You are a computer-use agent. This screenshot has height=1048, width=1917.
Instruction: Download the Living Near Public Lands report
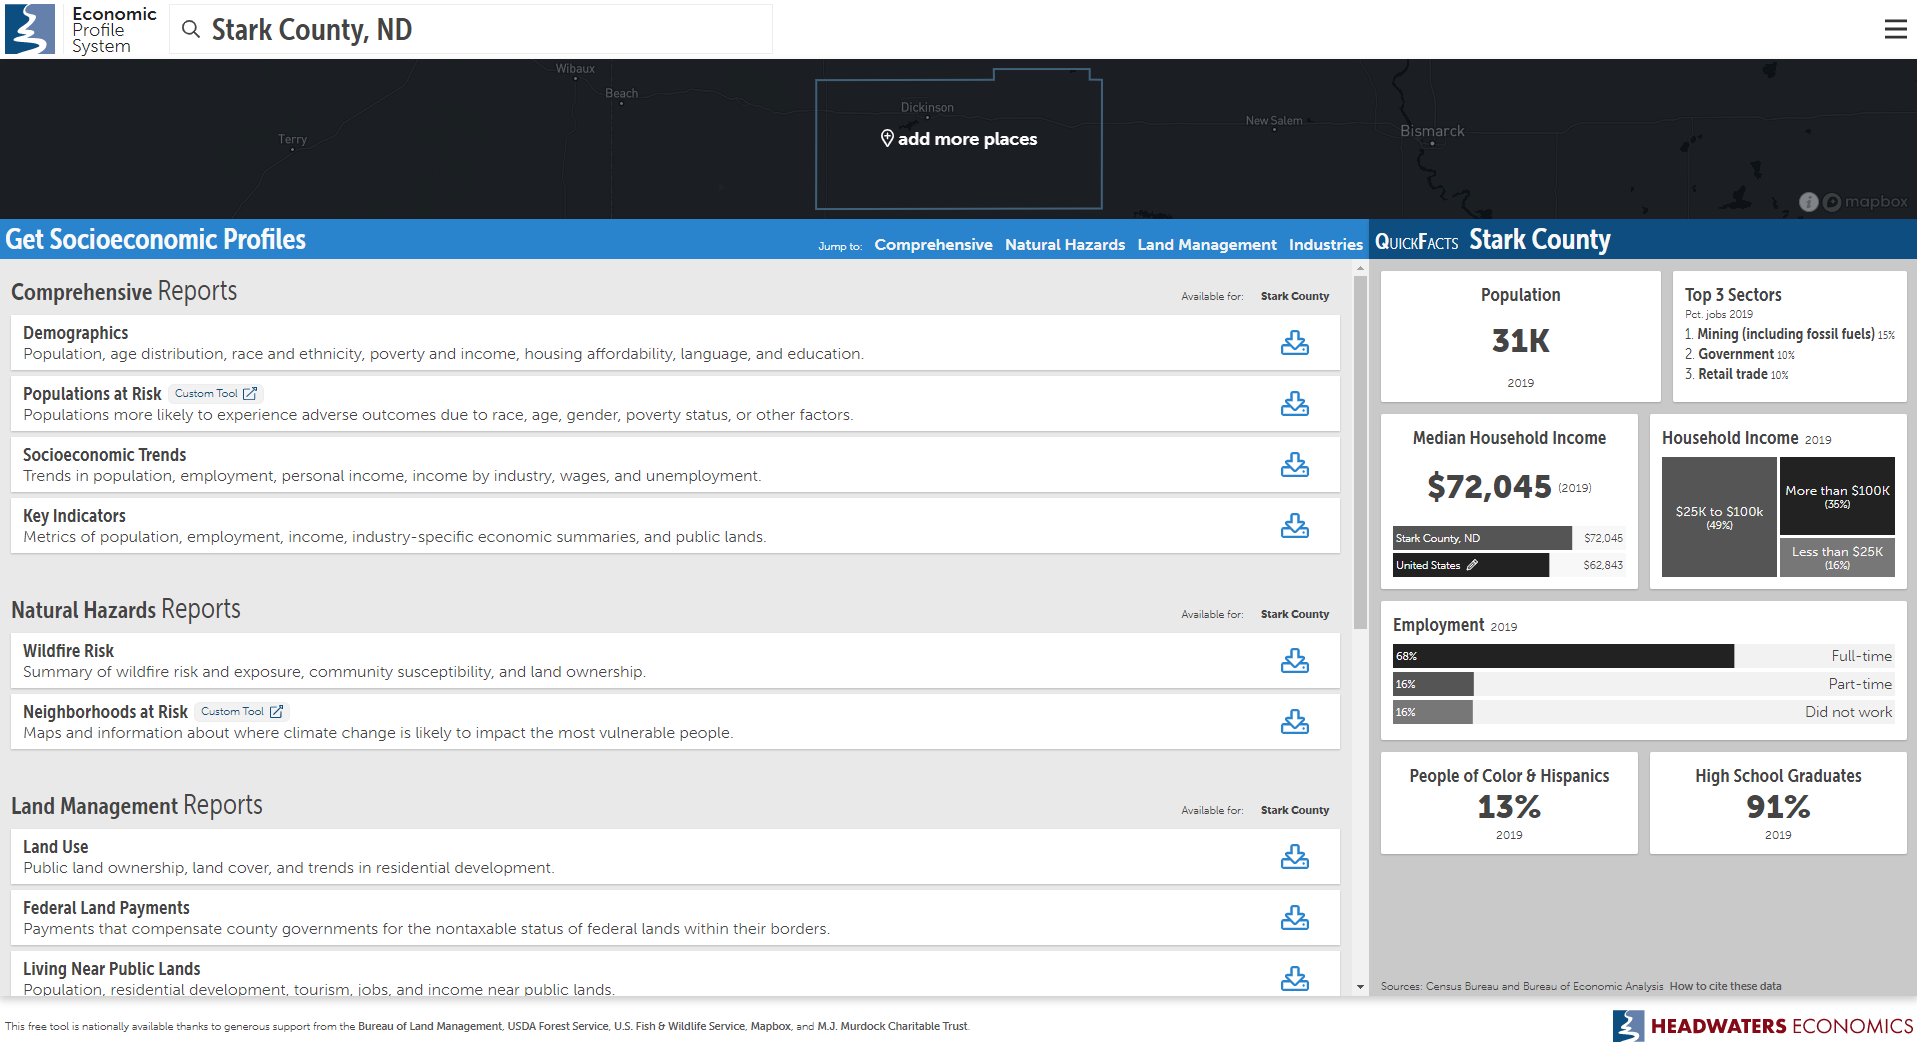(x=1295, y=979)
